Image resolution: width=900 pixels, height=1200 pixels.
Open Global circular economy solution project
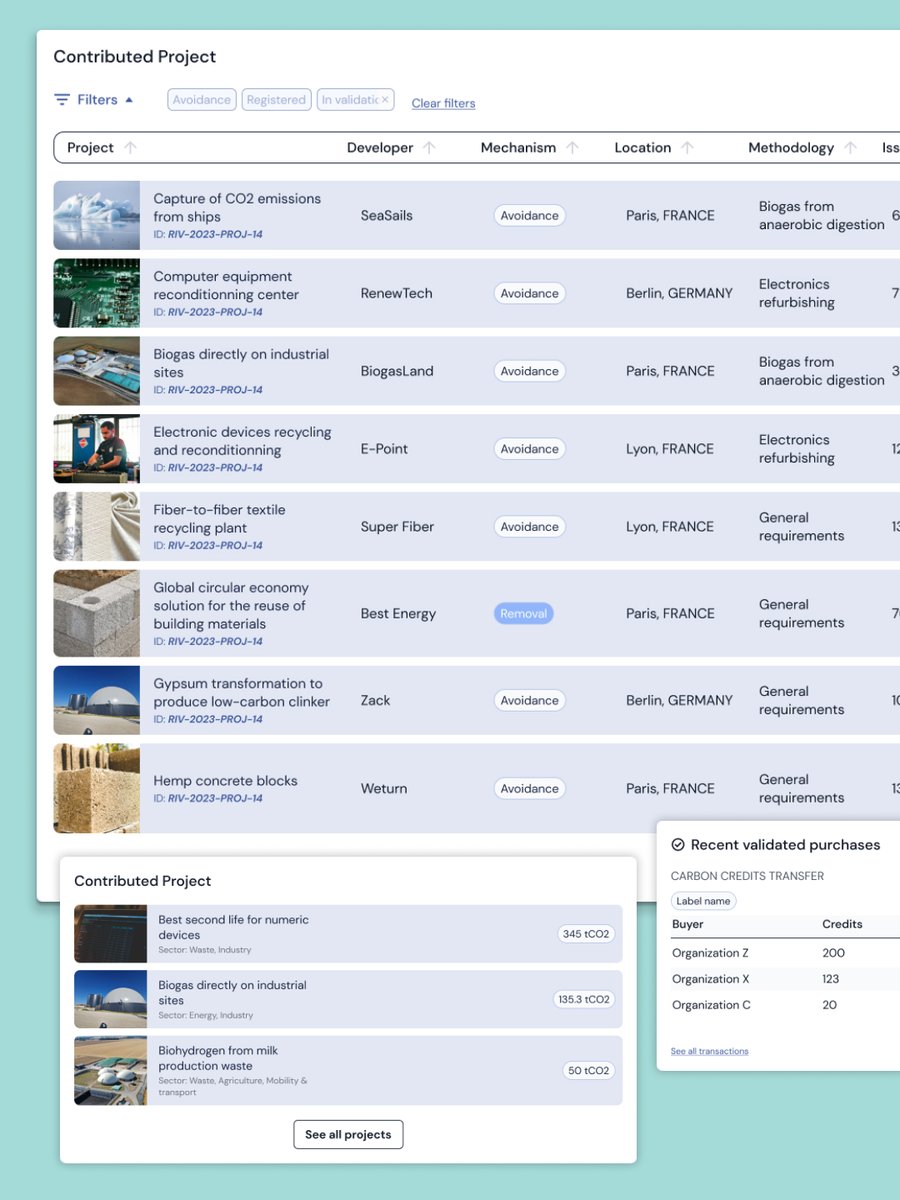click(231, 605)
